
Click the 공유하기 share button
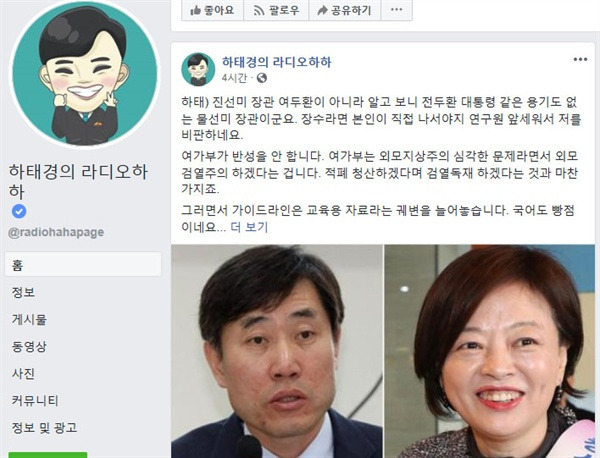coord(344,10)
